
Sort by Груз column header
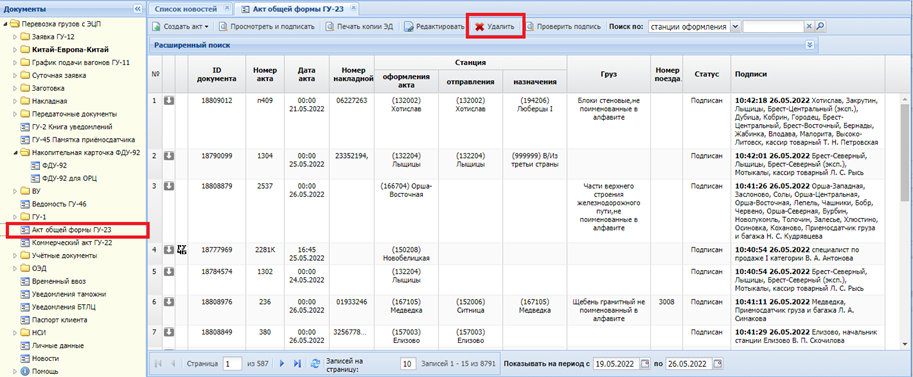tap(609, 73)
